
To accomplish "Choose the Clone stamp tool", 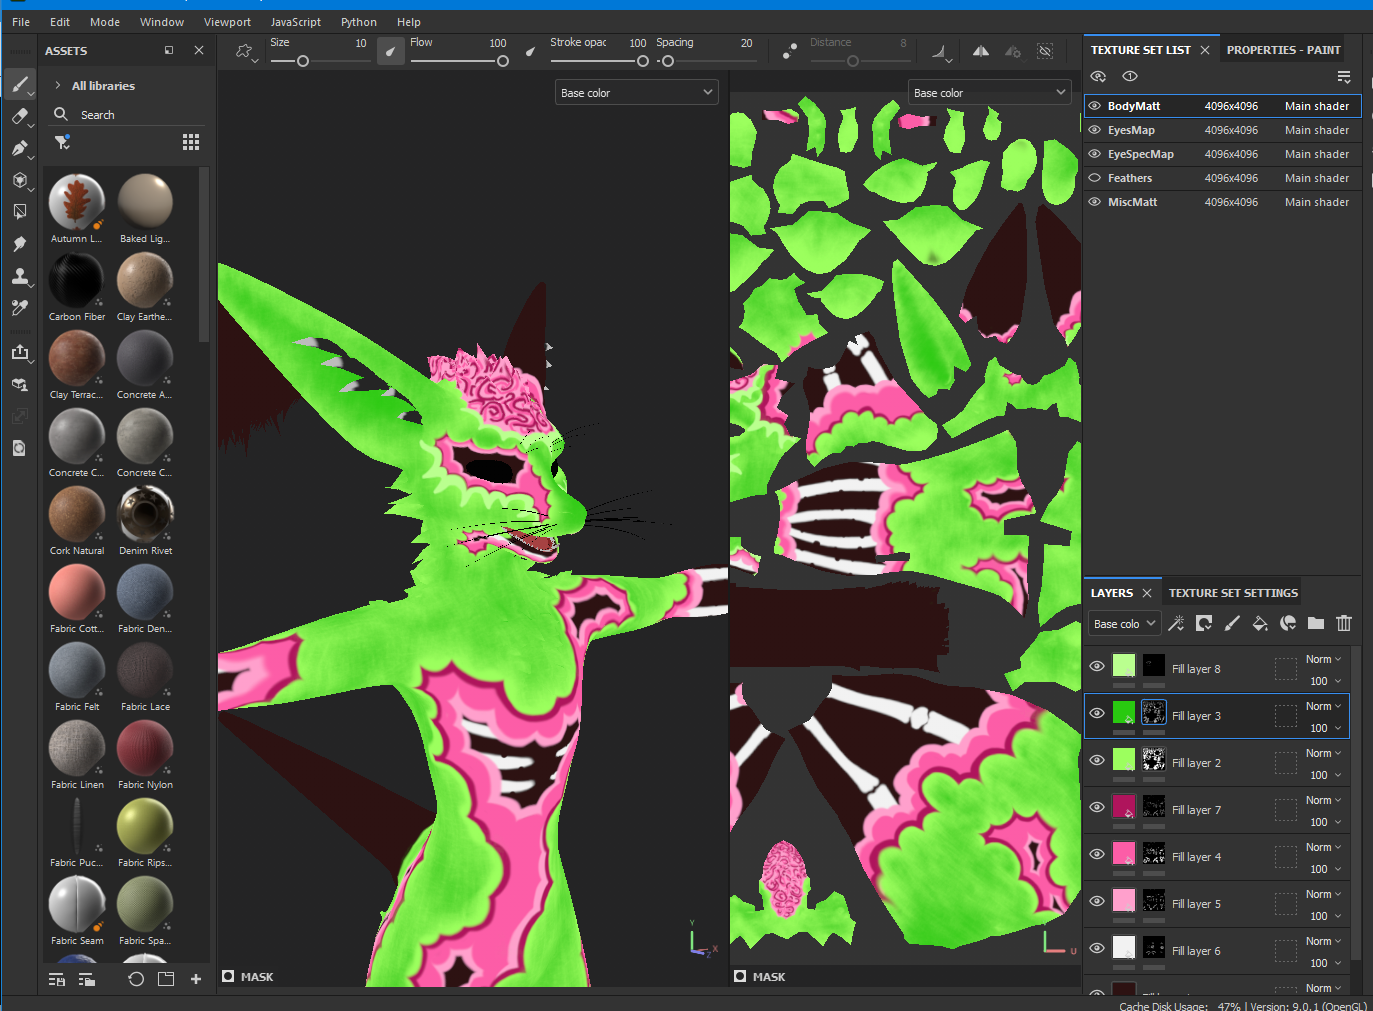I will point(20,276).
